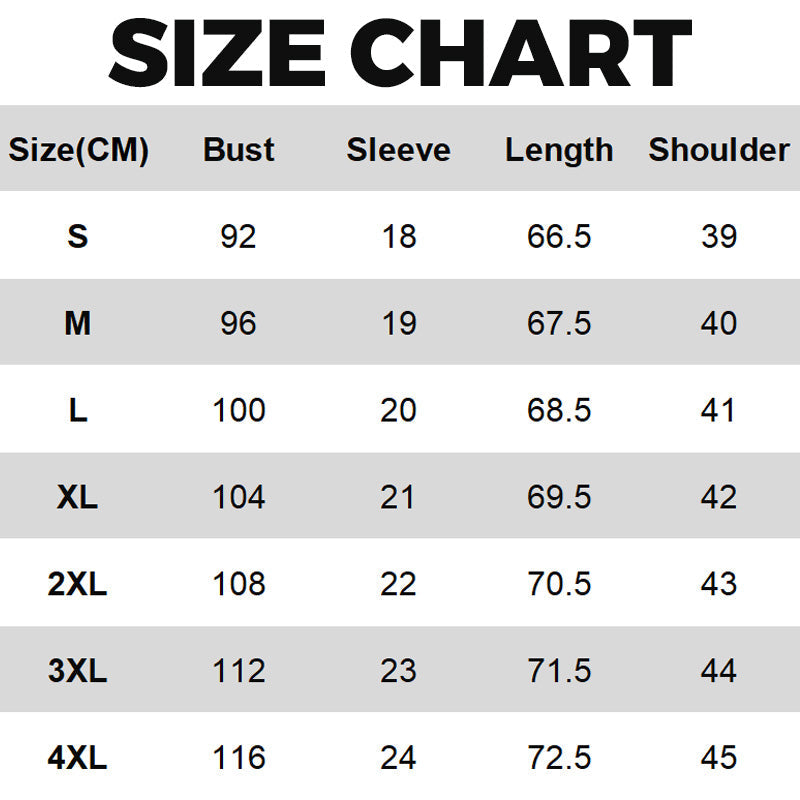The height and width of the screenshot is (800, 800).
Task: Click the shoulder value 44
Action: pyautogui.click(x=719, y=670)
